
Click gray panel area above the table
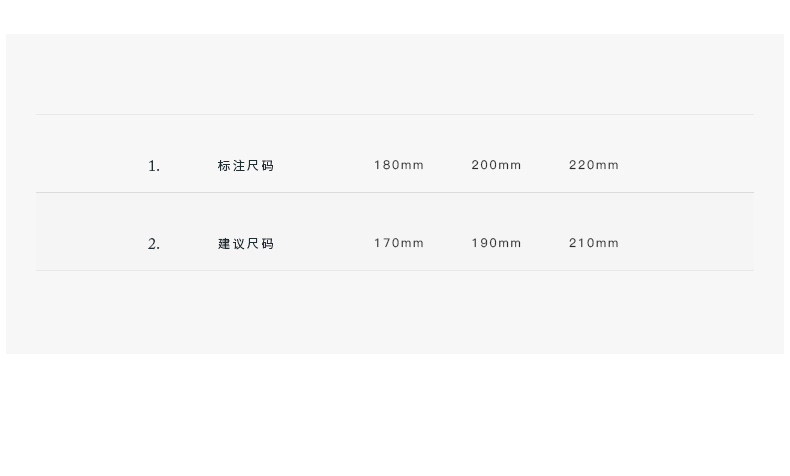click(x=395, y=75)
